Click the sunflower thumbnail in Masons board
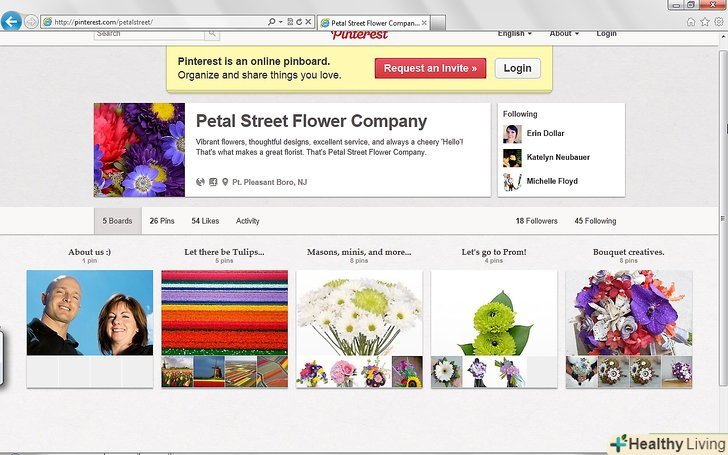The width and height of the screenshot is (728, 455). tap(407, 372)
